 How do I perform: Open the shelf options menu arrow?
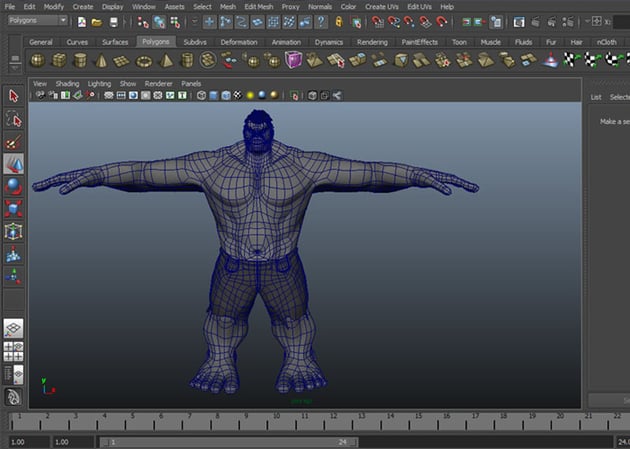point(15,68)
